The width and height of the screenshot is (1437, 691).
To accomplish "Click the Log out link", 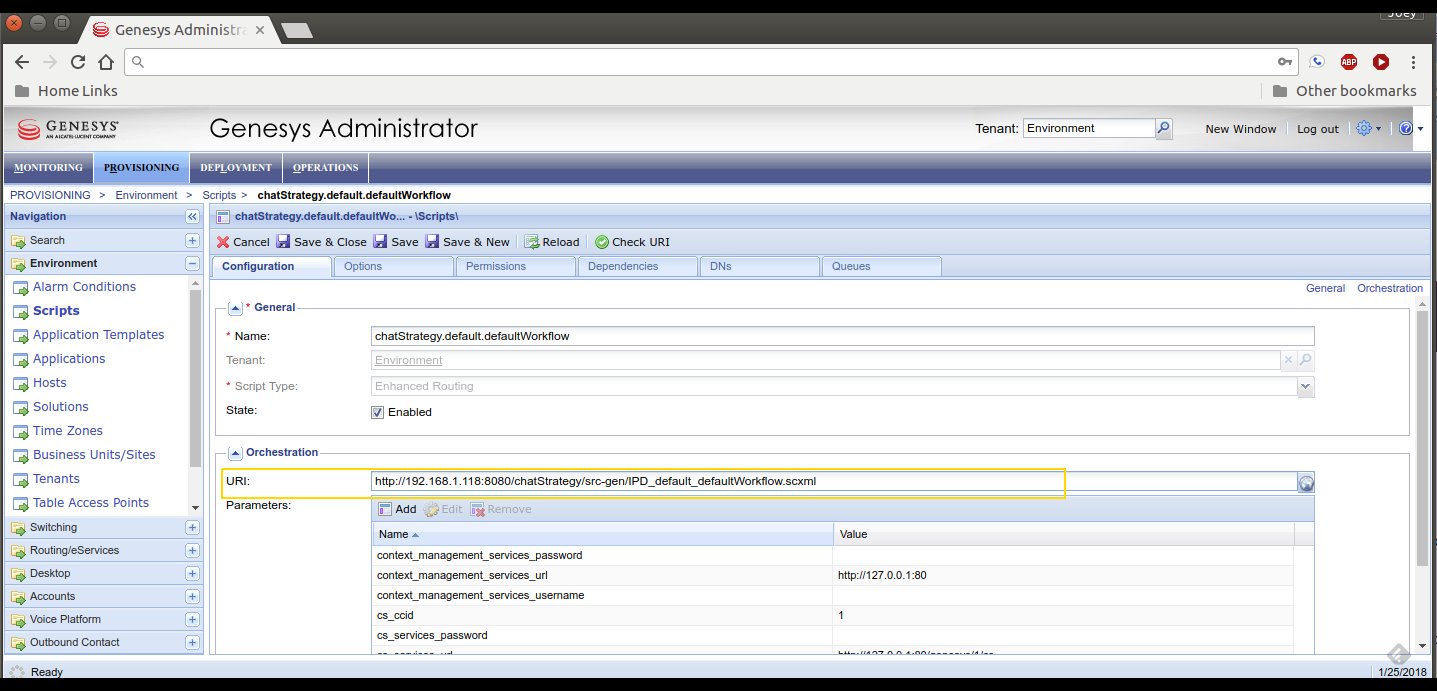I will click(1318, 129).
